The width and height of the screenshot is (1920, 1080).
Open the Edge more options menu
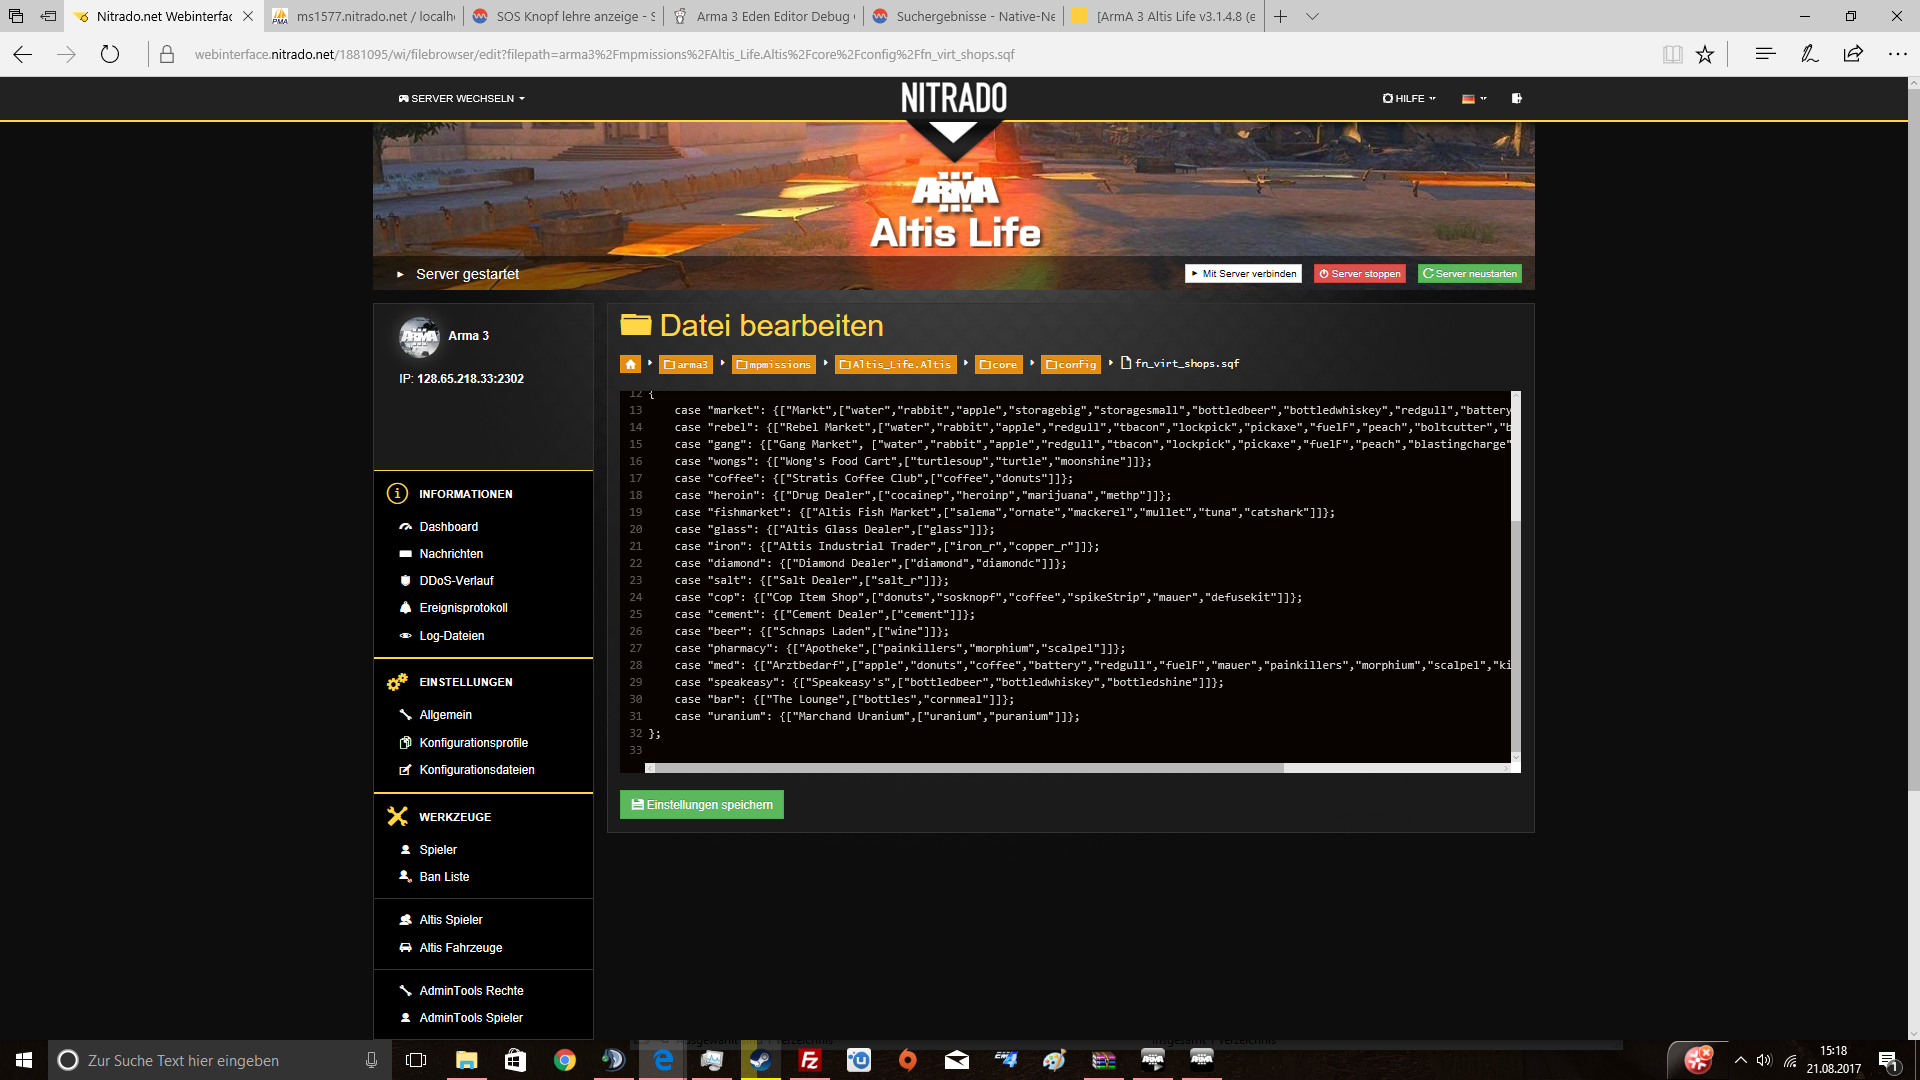pyautogui.click(x=1897, y=54)
